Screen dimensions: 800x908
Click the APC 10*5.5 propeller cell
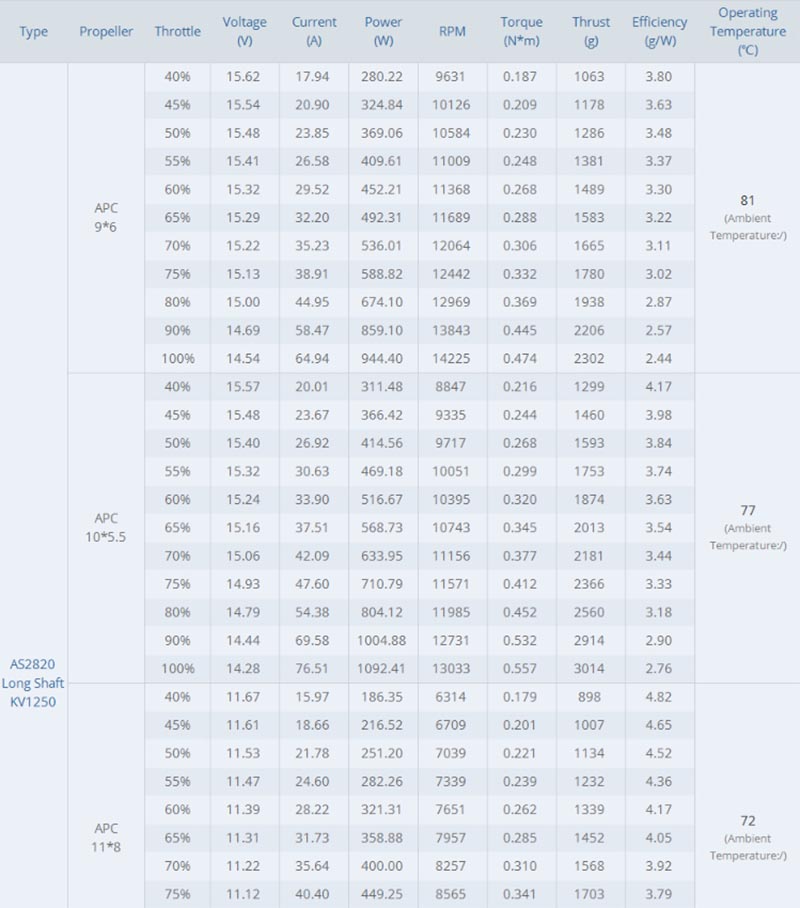pos(106,527)
